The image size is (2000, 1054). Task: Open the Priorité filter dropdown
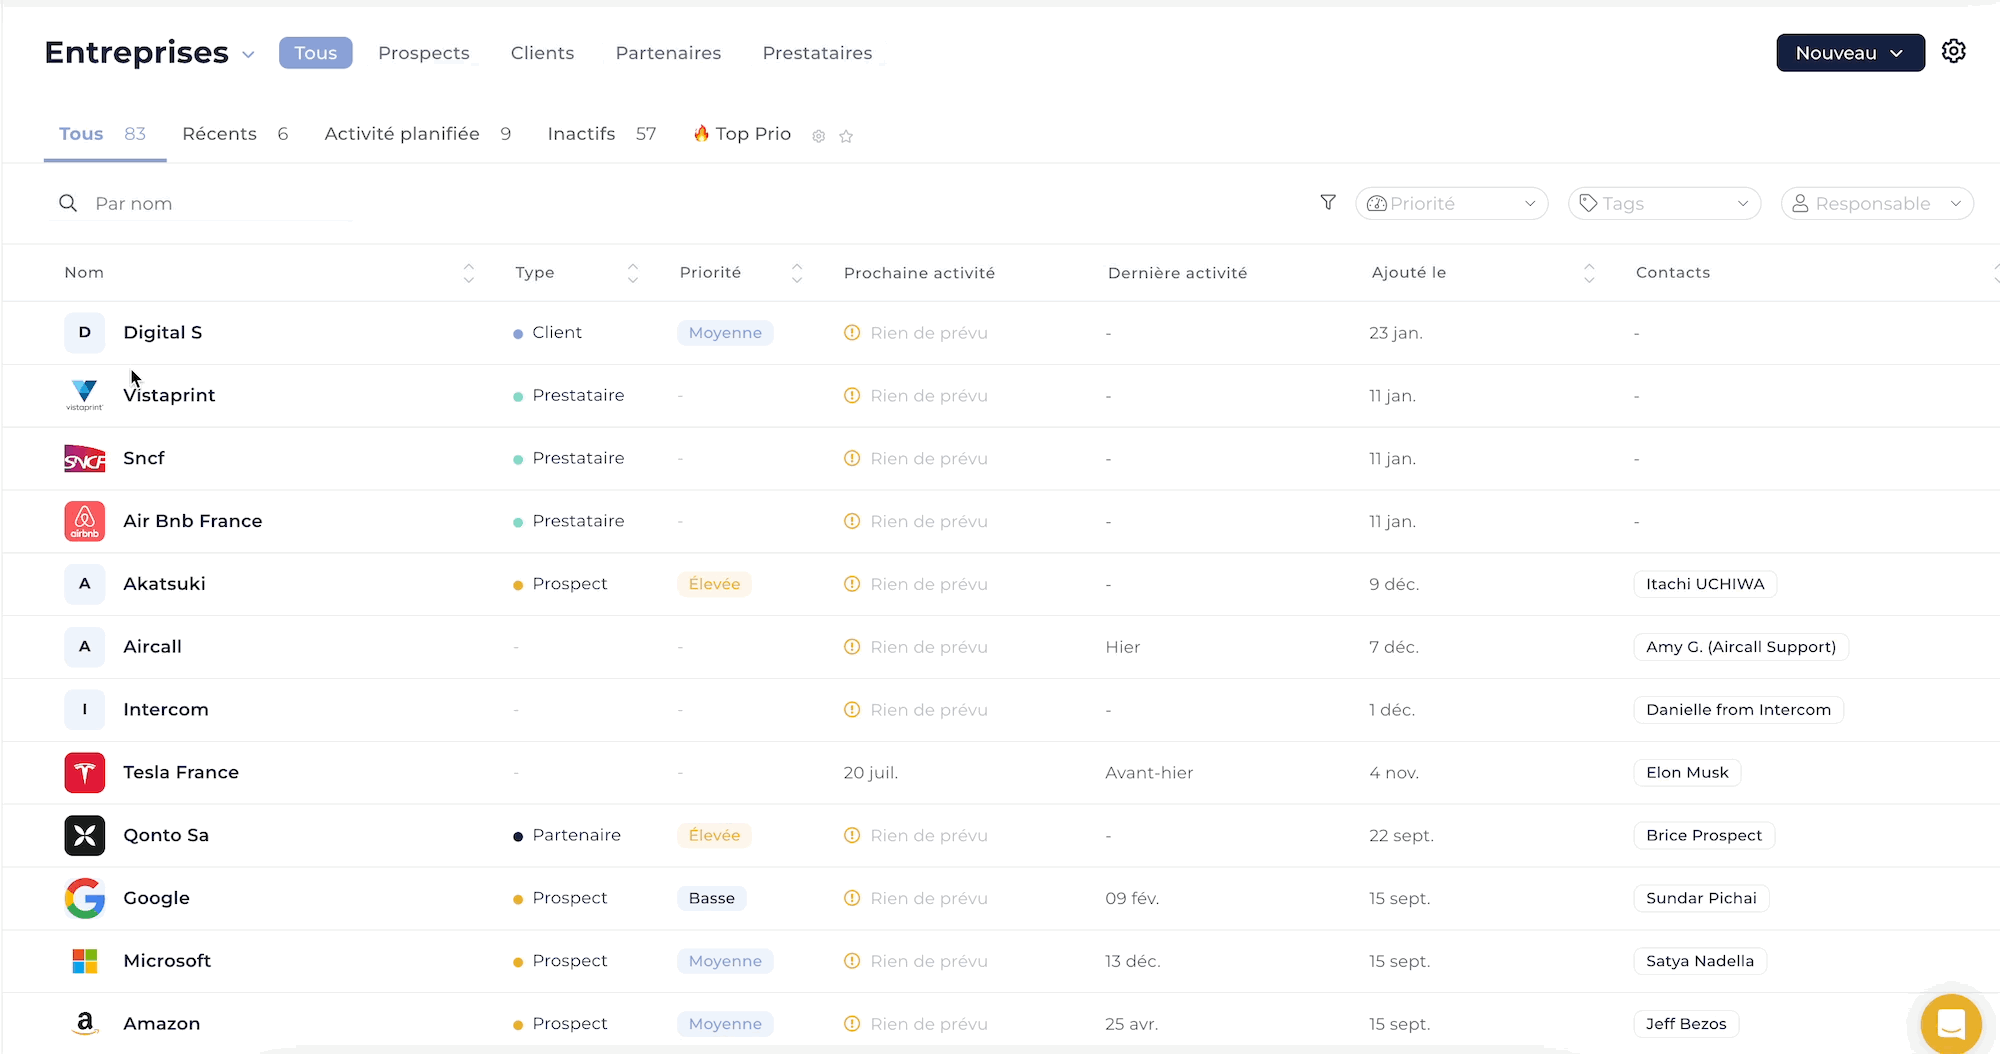coord(1451,204)
